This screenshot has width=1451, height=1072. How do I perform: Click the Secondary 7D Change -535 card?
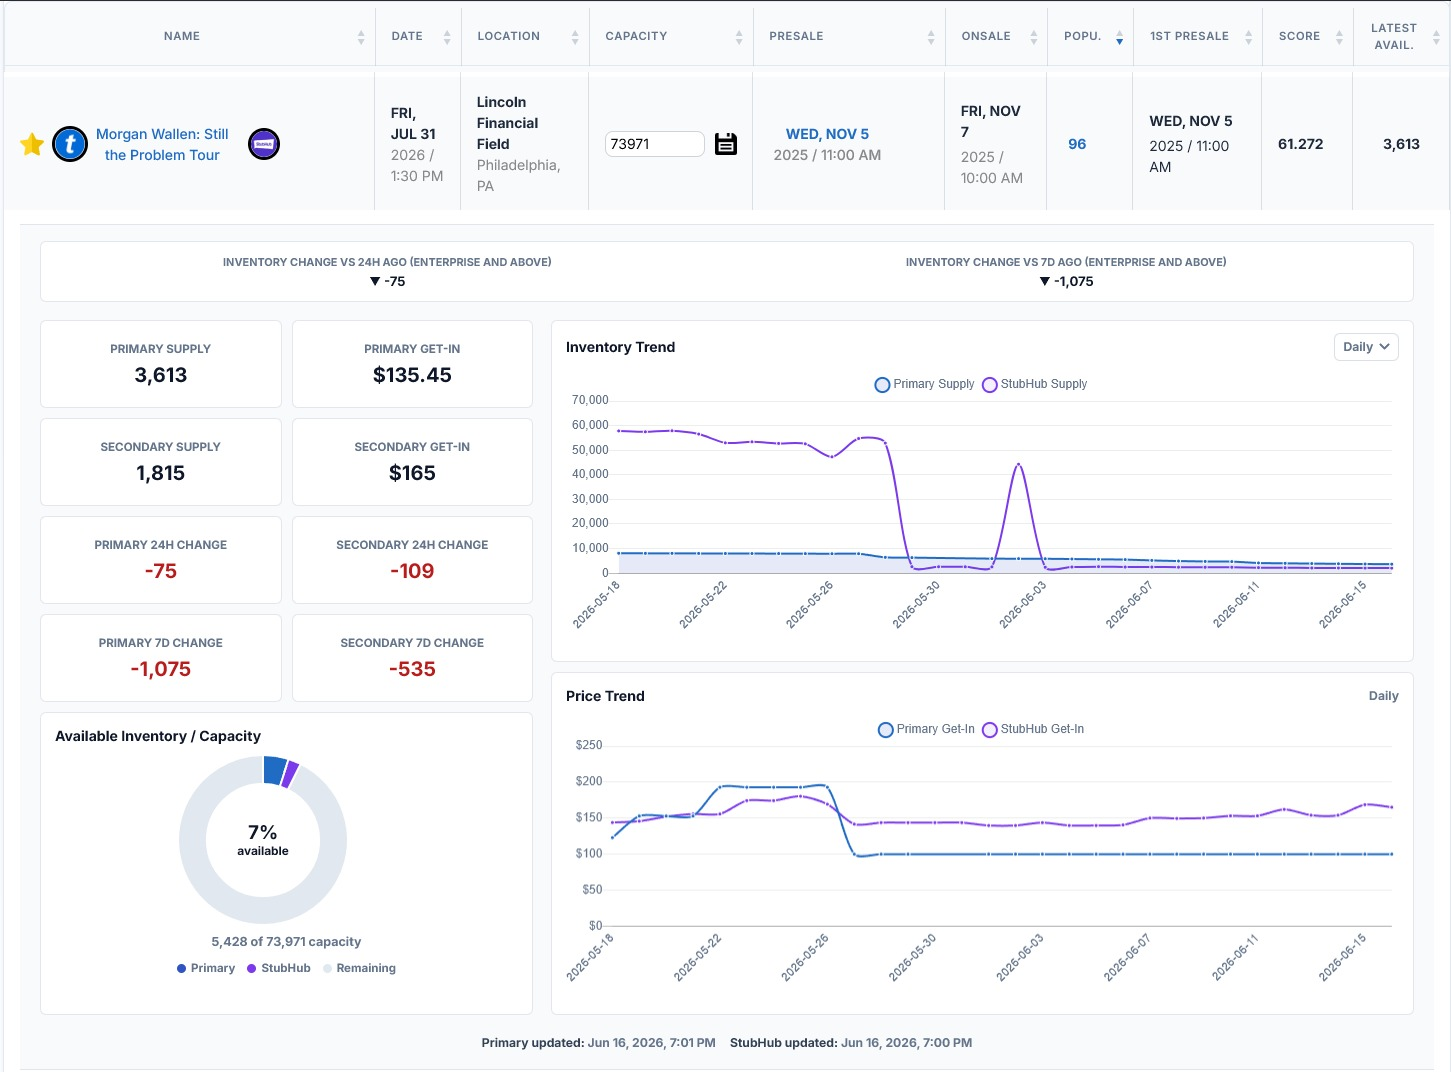(x=412, y=658)
